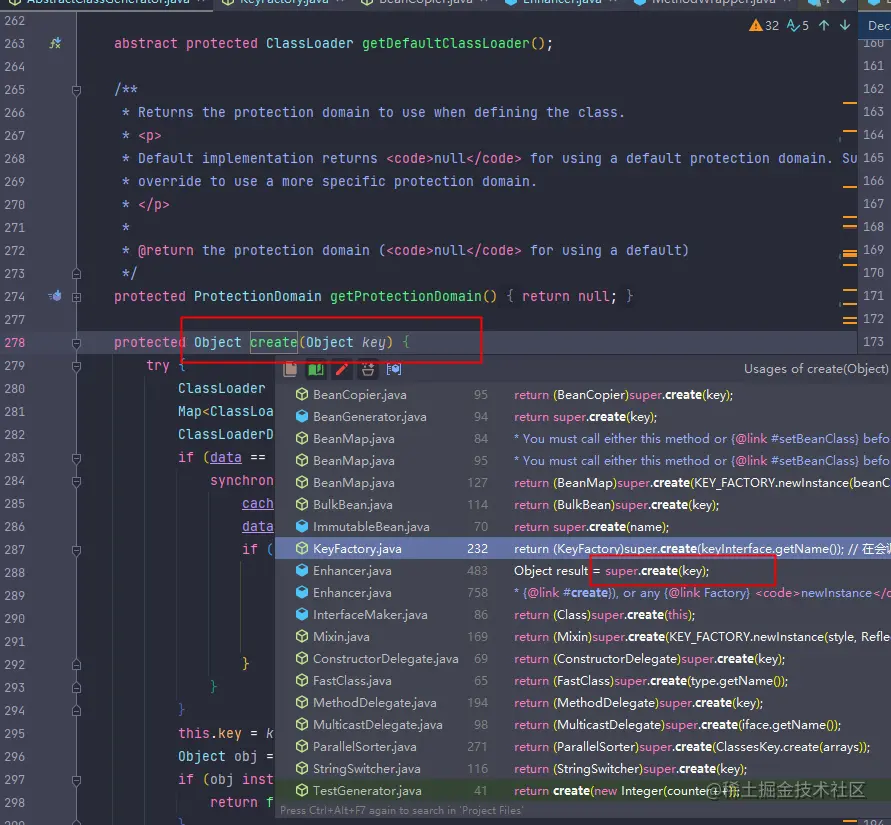Viewport: 891px width, 825px height.
Task: Click the blue bracketed cube preview icon
Action: 394,369
